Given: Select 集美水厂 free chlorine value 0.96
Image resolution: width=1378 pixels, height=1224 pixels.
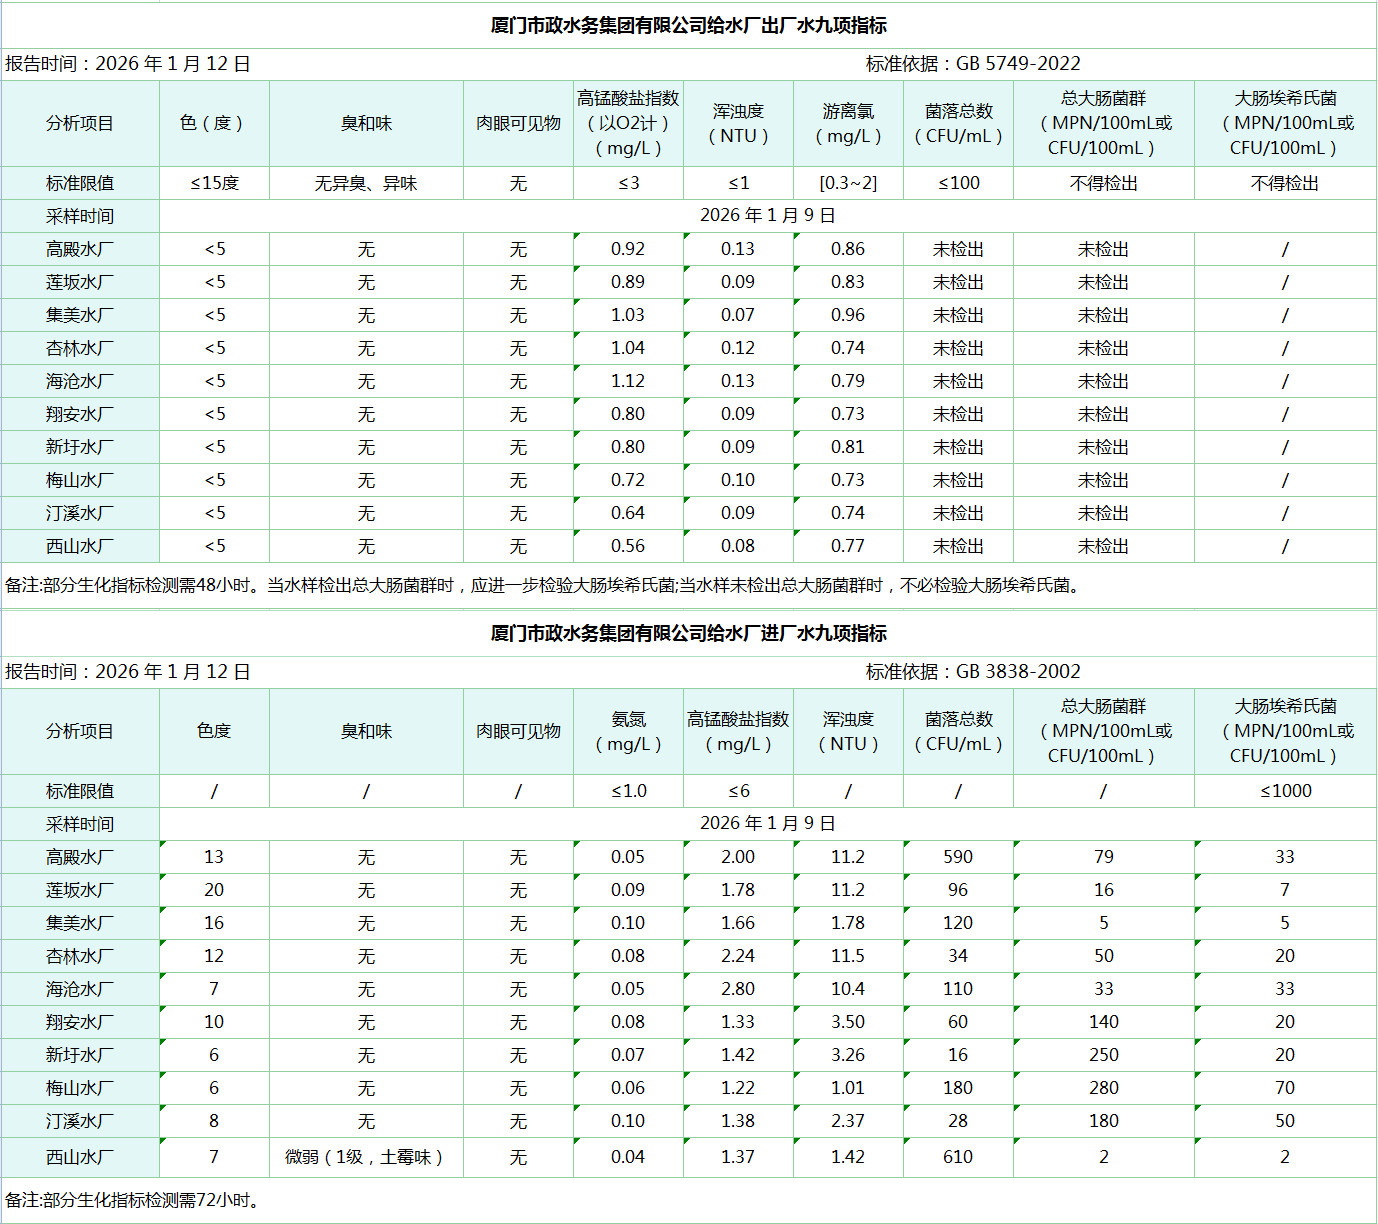Looking at the screenshot, I should [x=848, y=315].
